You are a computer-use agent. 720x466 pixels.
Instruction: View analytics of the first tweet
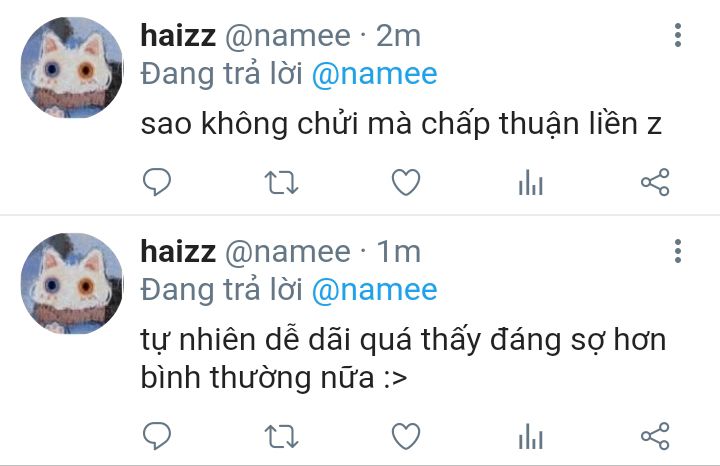click(531, 182)
